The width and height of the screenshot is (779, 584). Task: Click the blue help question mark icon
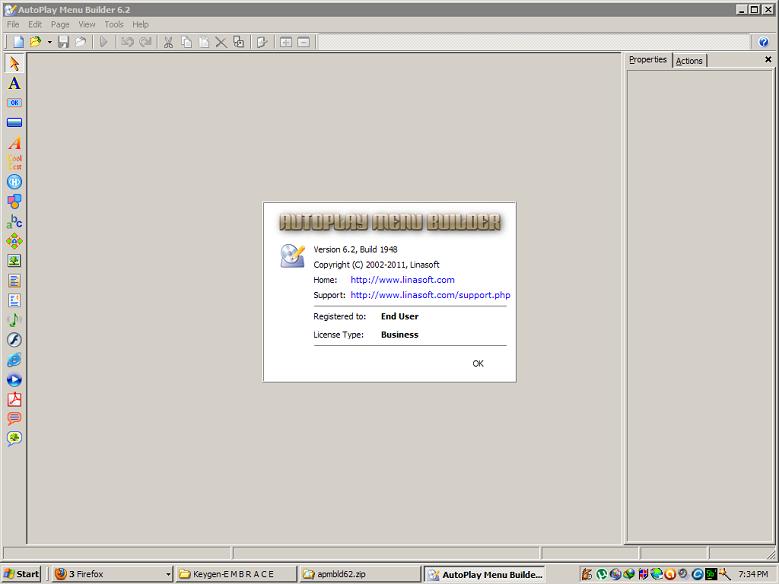[x=764, y=42]
